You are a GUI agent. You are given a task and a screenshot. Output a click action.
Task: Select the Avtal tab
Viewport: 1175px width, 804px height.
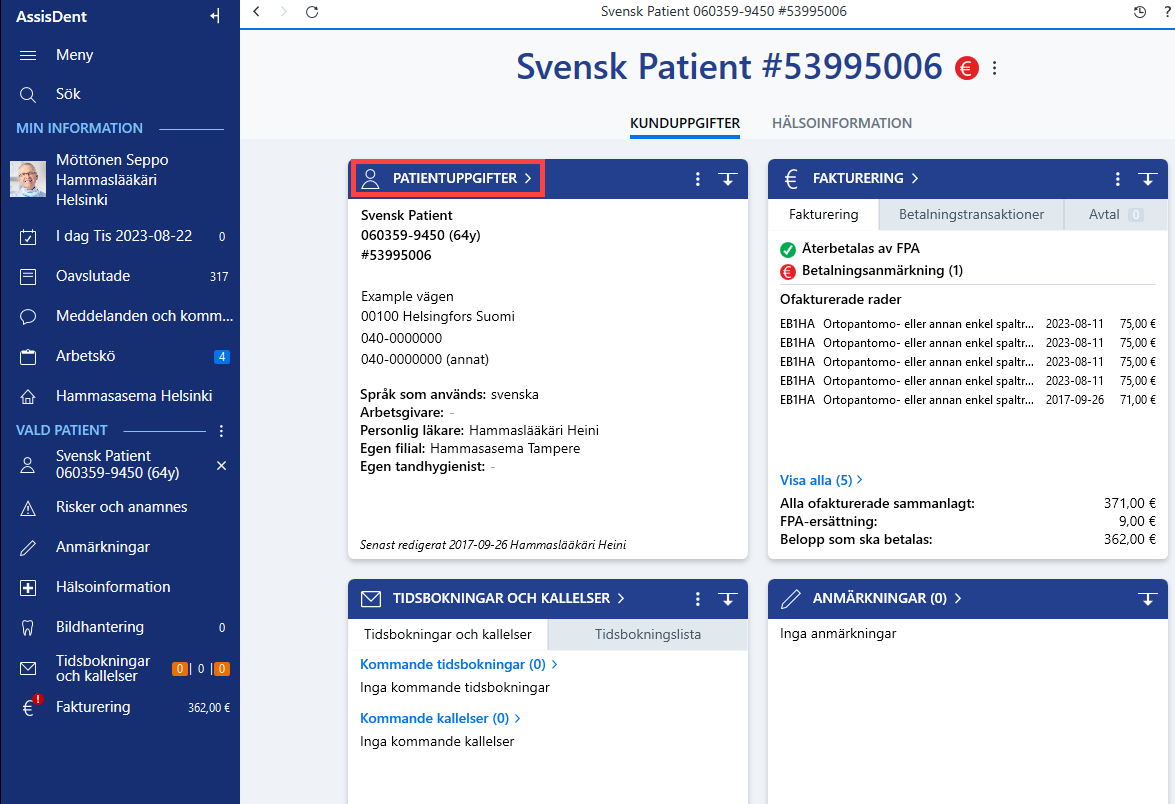coord(1116,214)
